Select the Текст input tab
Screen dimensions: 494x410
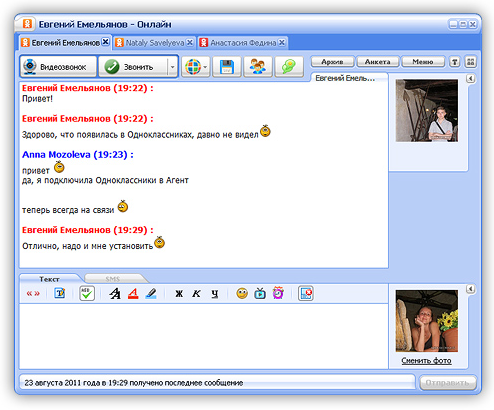pyautogui.click(x=49, y=279)
